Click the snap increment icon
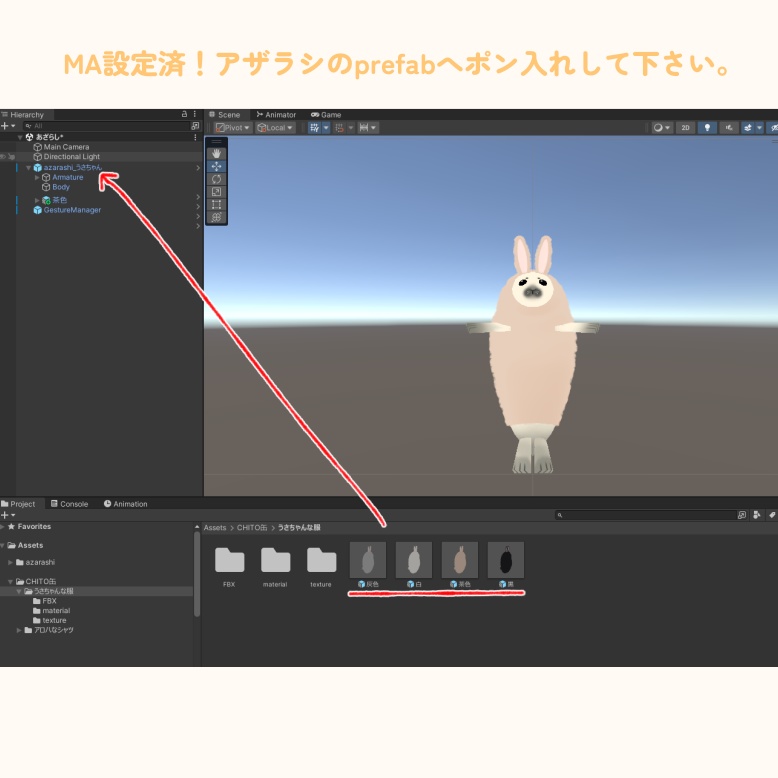The height and width of the screenshot is (778, 778). click(x=339, y=128)
